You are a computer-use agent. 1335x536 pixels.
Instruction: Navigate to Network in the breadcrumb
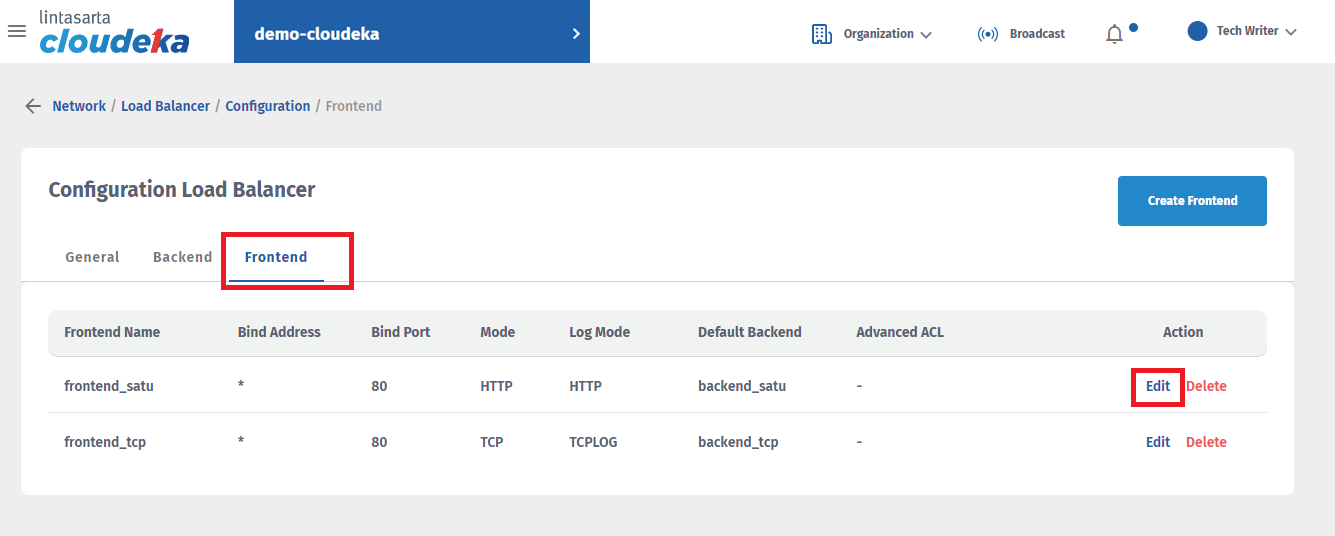[79, 106]
